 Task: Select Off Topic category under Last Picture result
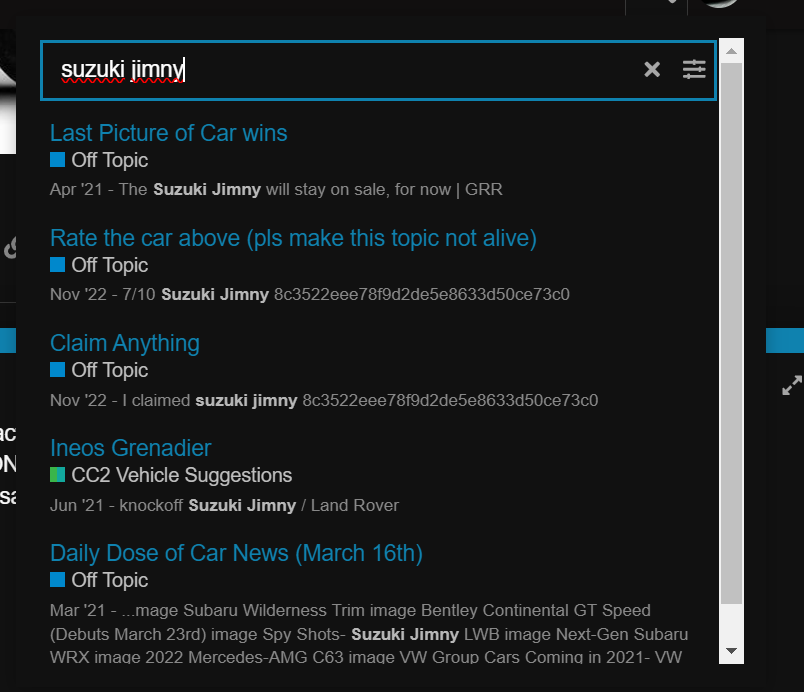(x=109, y=160)
